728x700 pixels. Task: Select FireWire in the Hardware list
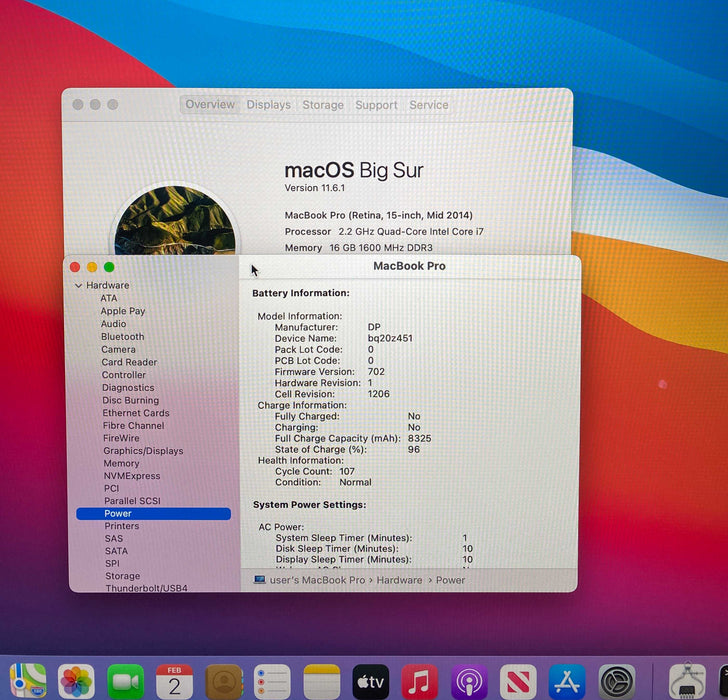pyautogui.click(x=121, y=438)
